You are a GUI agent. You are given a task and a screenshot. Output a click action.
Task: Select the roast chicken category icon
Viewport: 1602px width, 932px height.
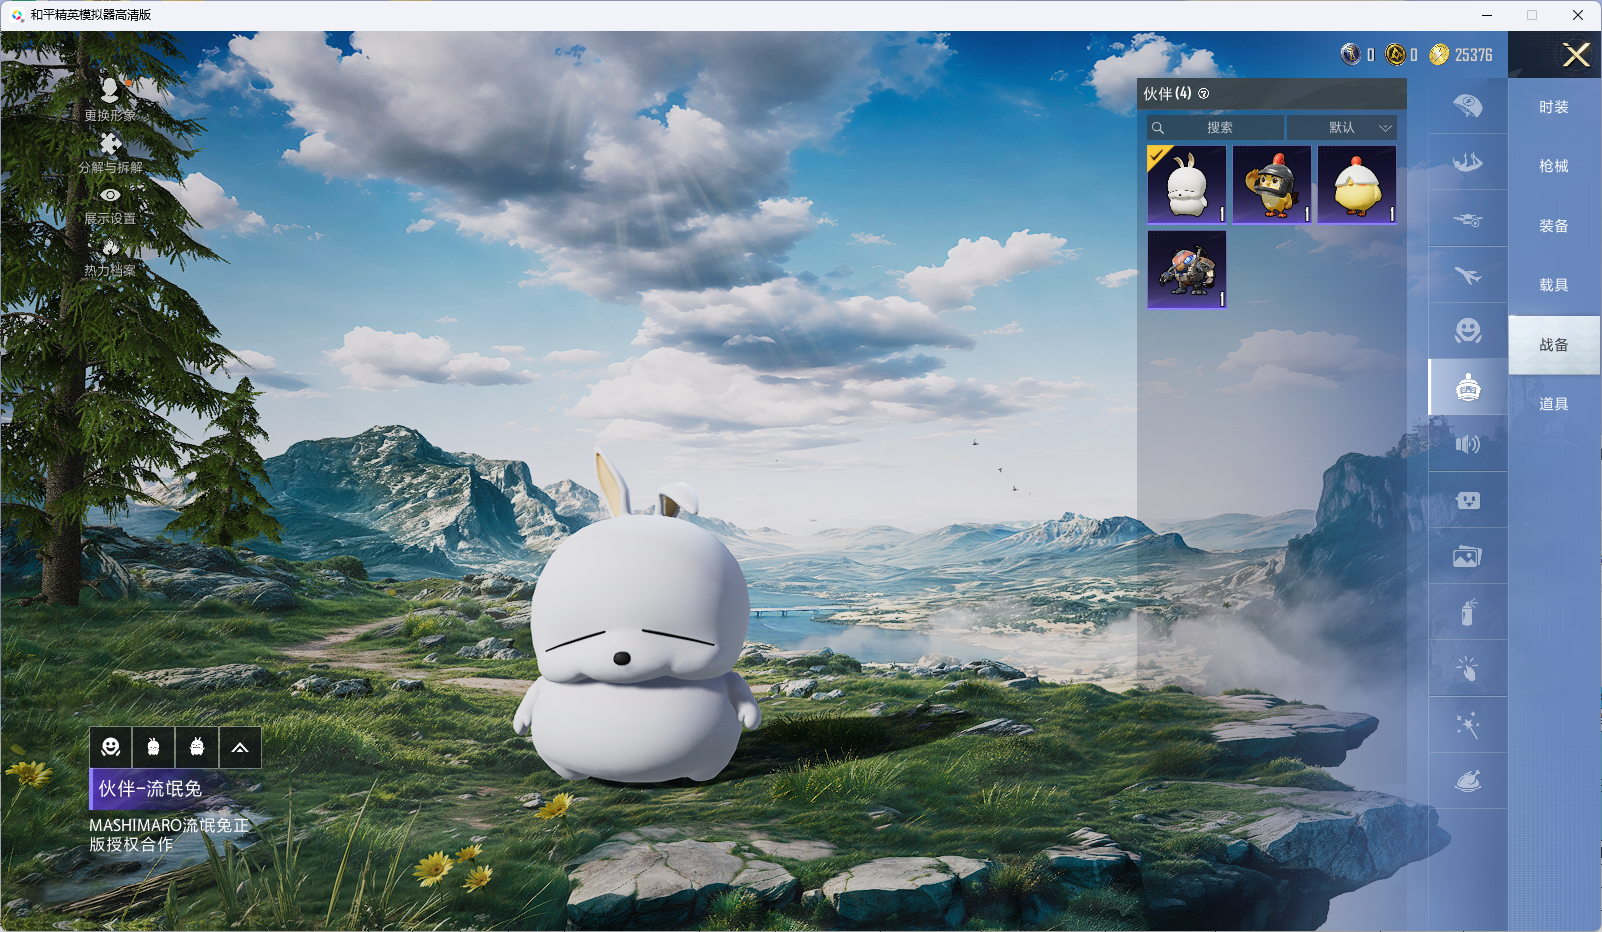pos(1467,781)
